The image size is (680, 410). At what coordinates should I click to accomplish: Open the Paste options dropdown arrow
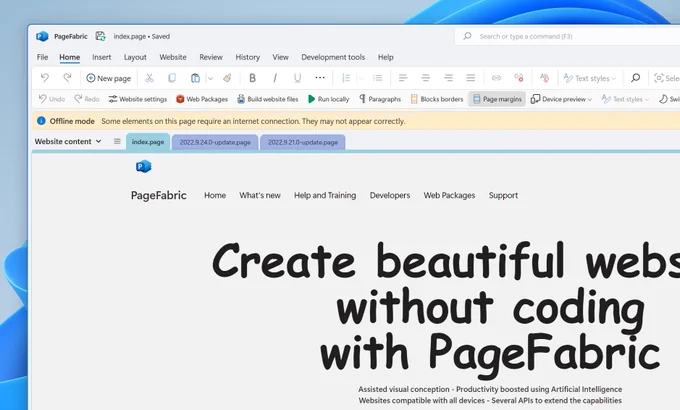click(210, 79)
